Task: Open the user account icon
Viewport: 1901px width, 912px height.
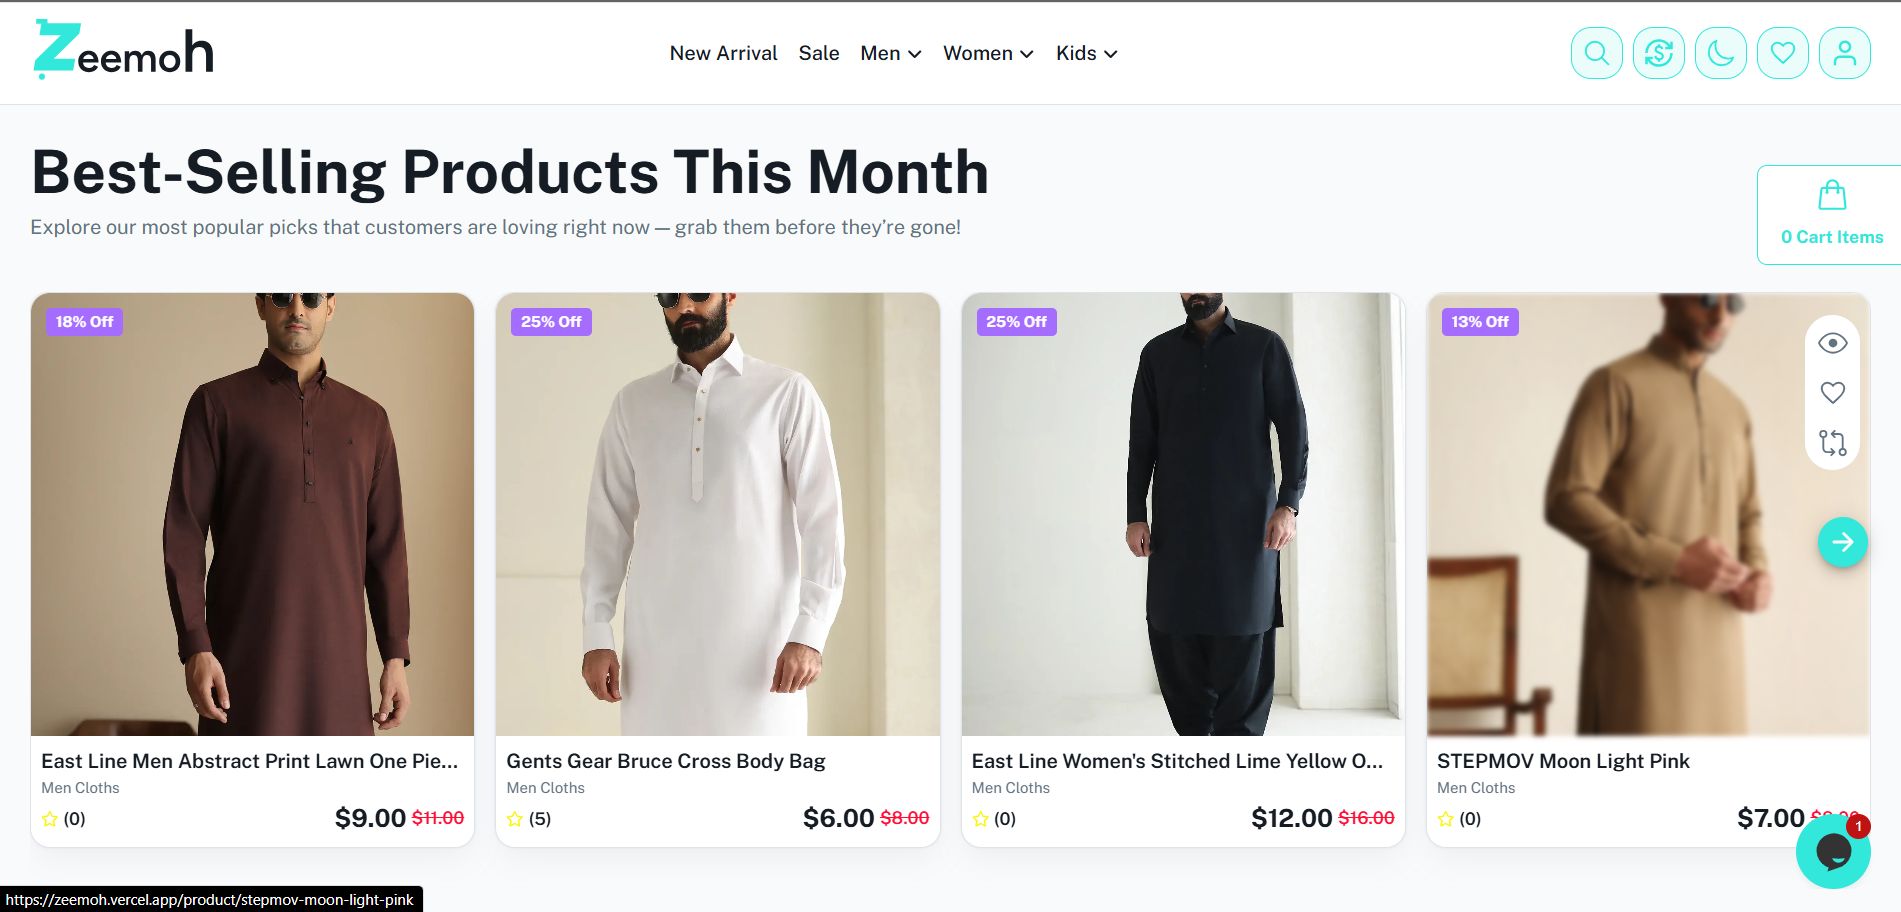Action: 1844,53
